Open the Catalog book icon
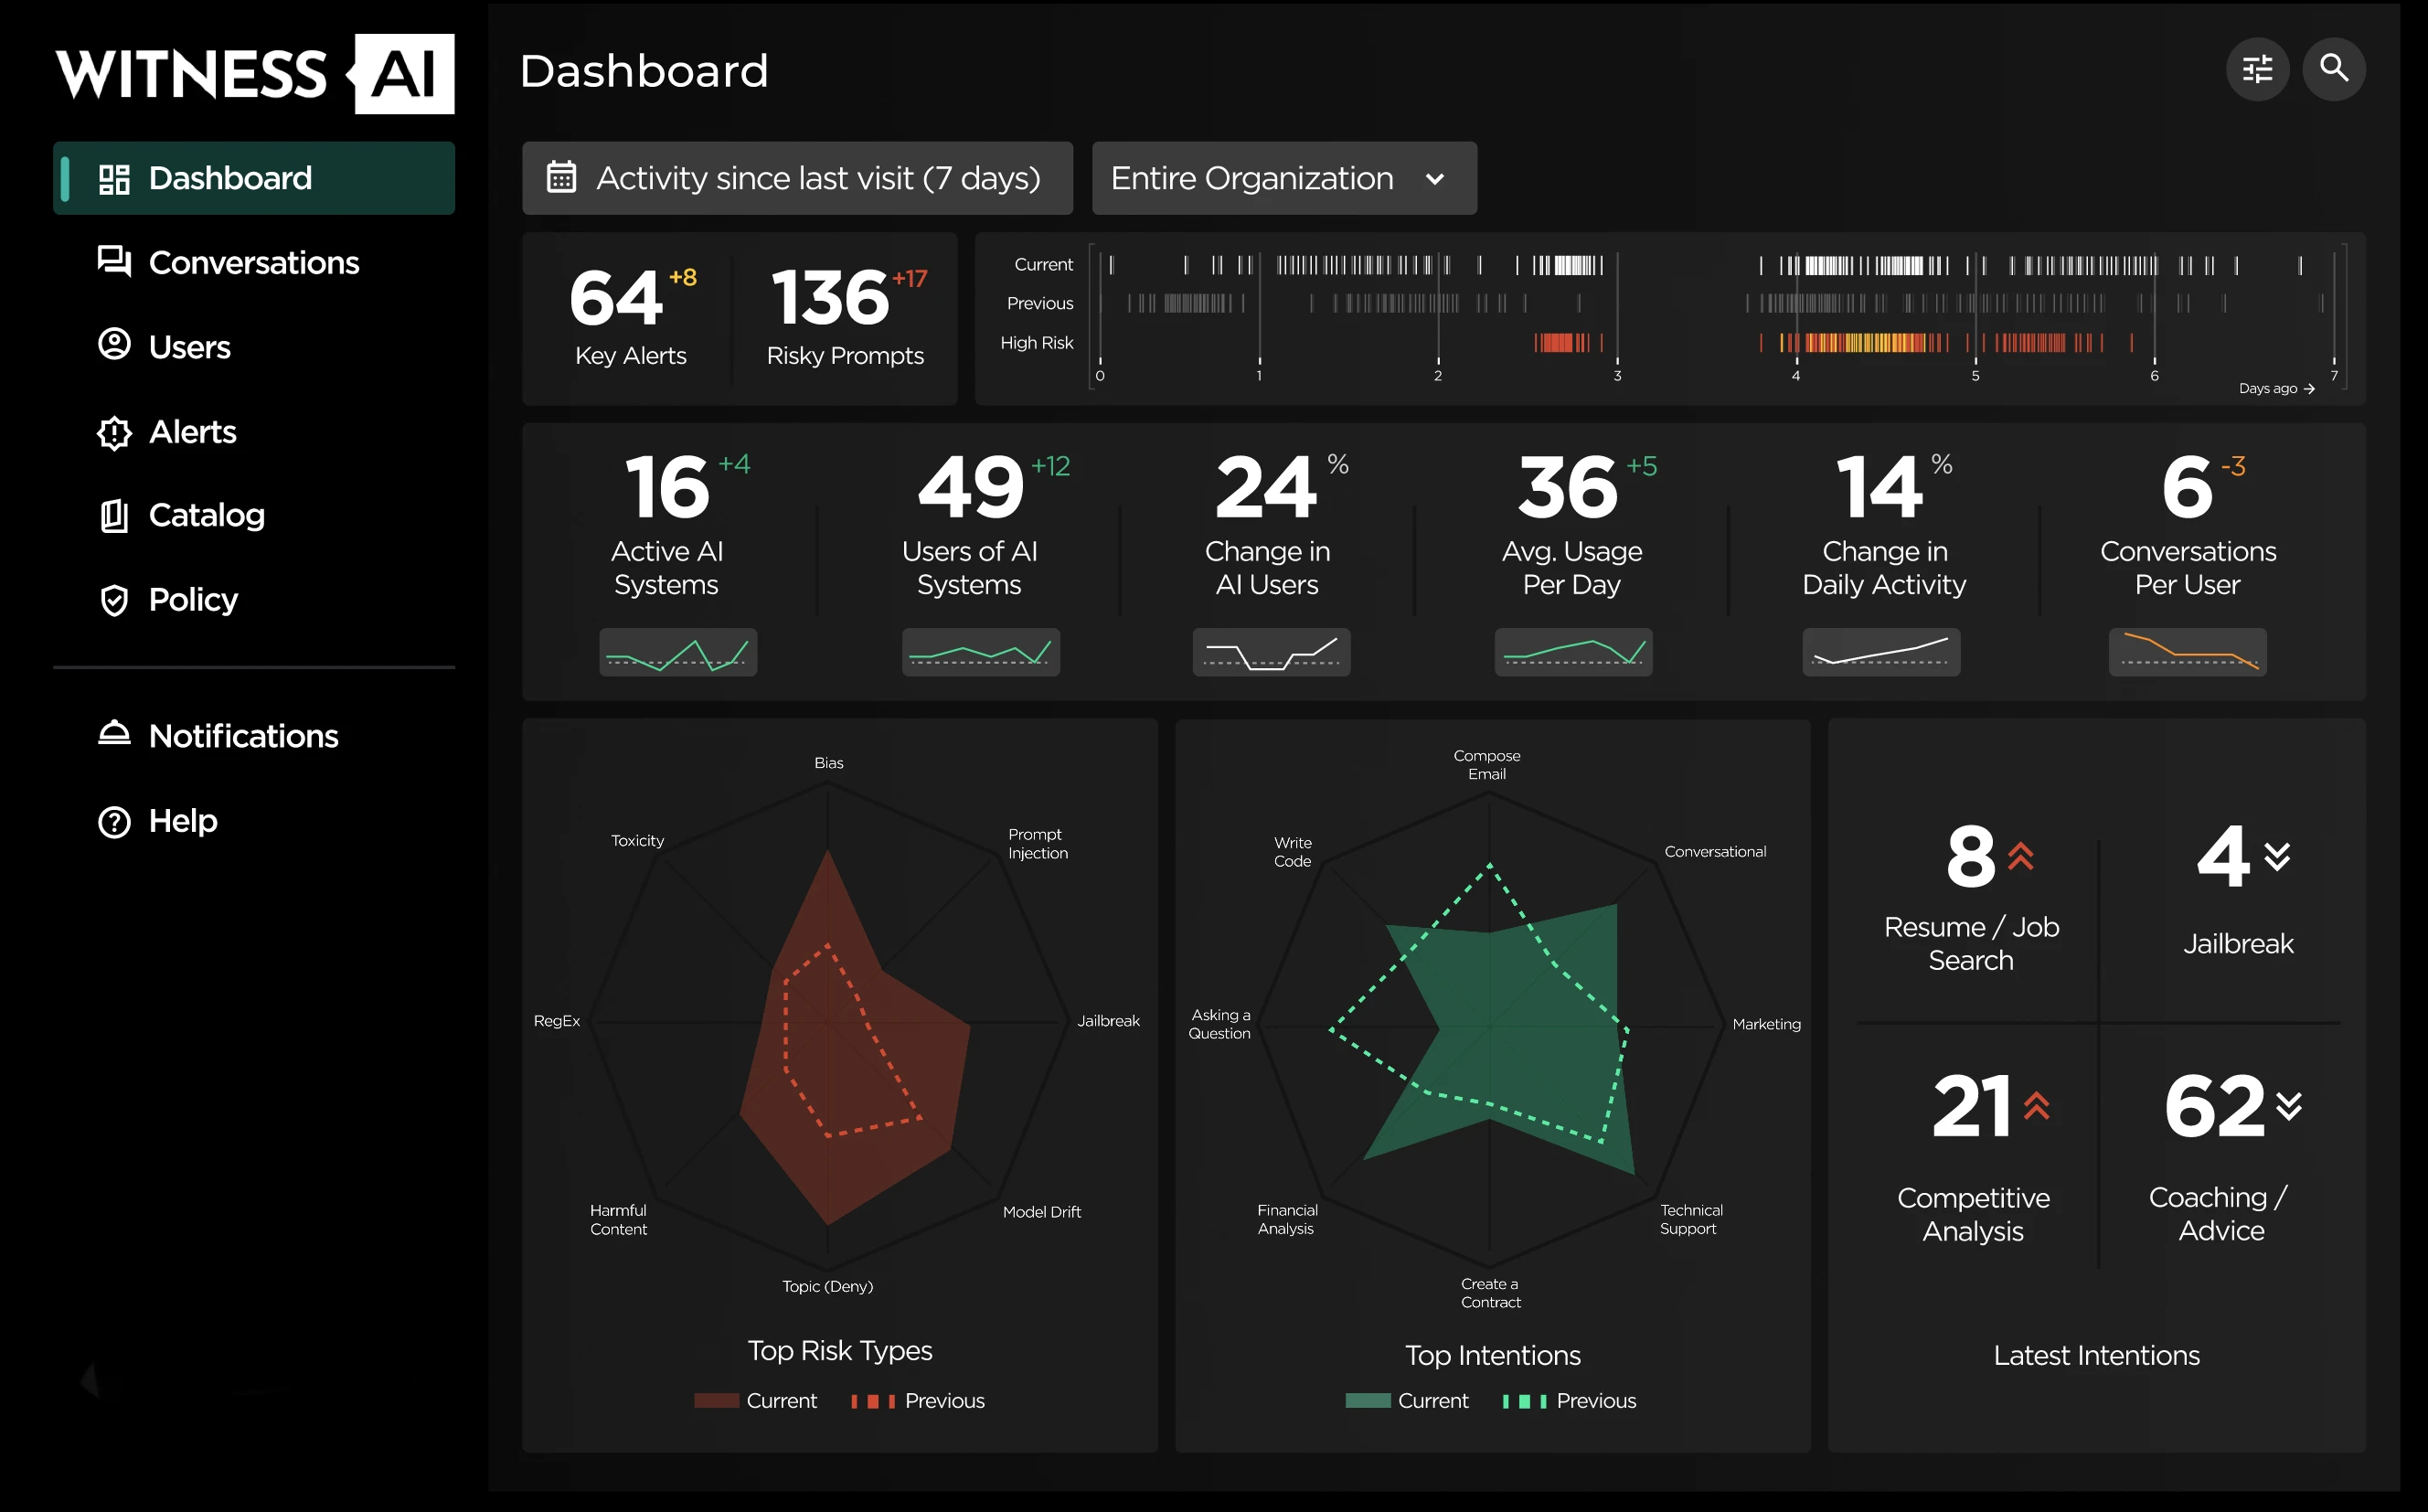The height and width of the screenshot is (1512, 2428). click(x=114, y=515)
